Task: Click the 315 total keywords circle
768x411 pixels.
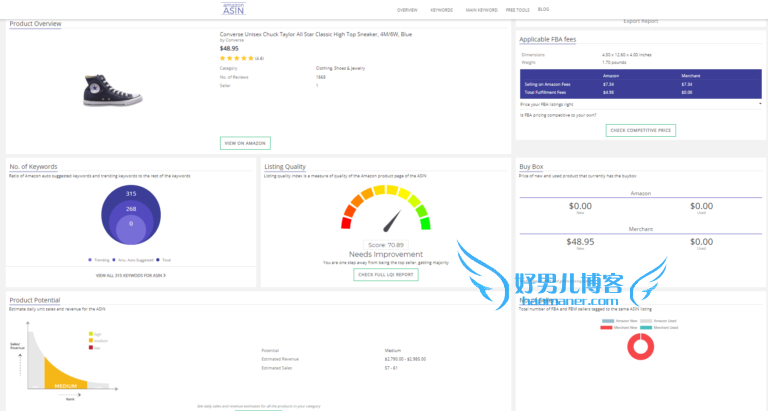Action: [131, 193]
